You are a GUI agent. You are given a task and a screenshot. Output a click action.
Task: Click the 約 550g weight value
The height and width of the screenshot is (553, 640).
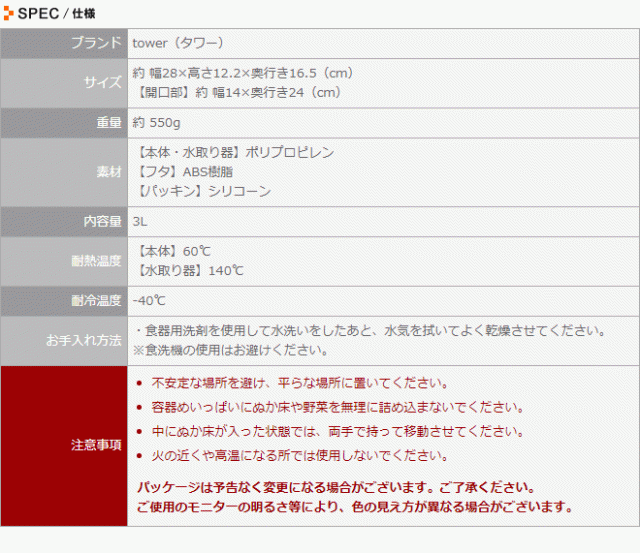[x=156, y=123]
